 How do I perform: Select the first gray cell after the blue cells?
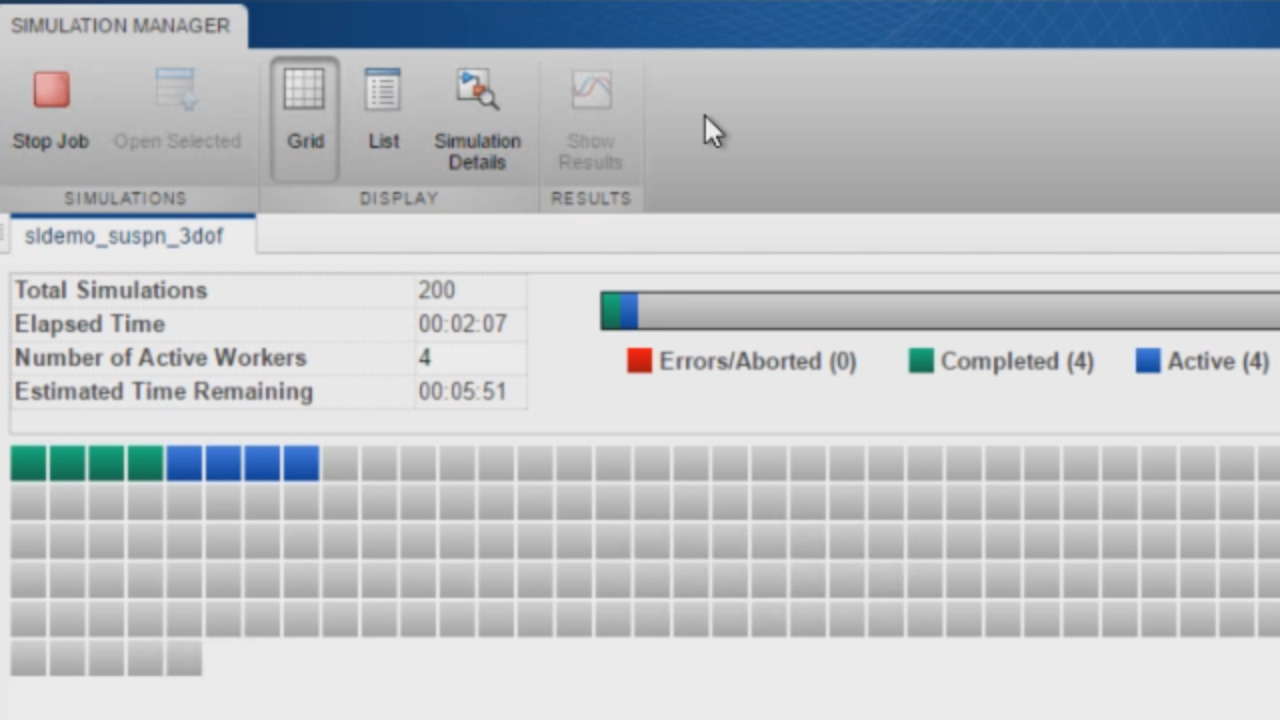click(x=340, y=464)
